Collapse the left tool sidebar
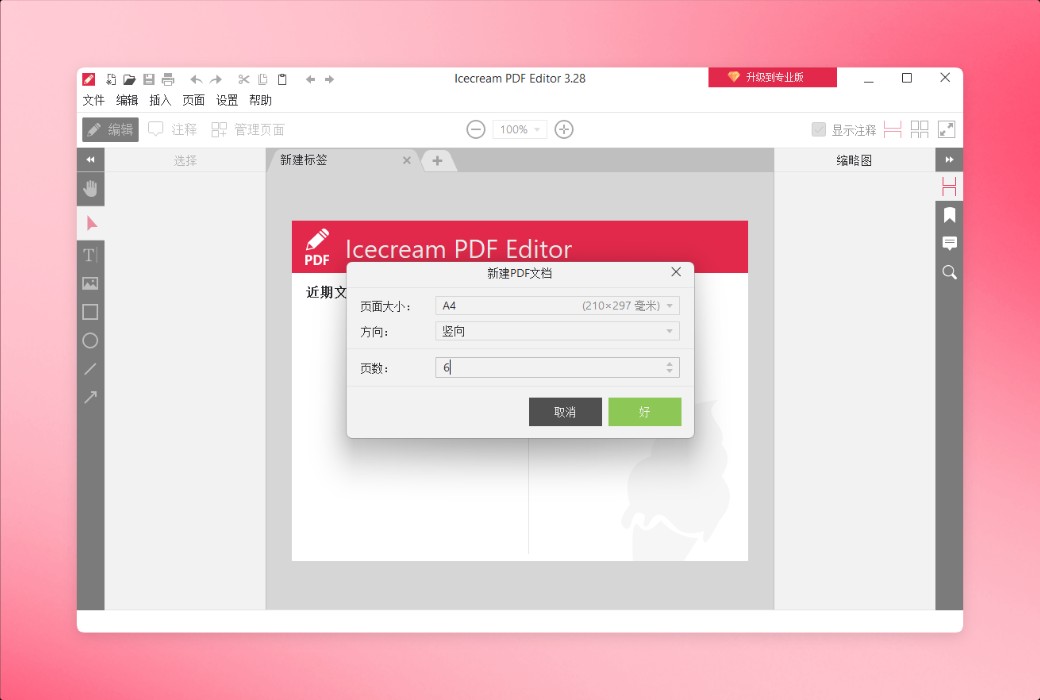 coord(90,159)
